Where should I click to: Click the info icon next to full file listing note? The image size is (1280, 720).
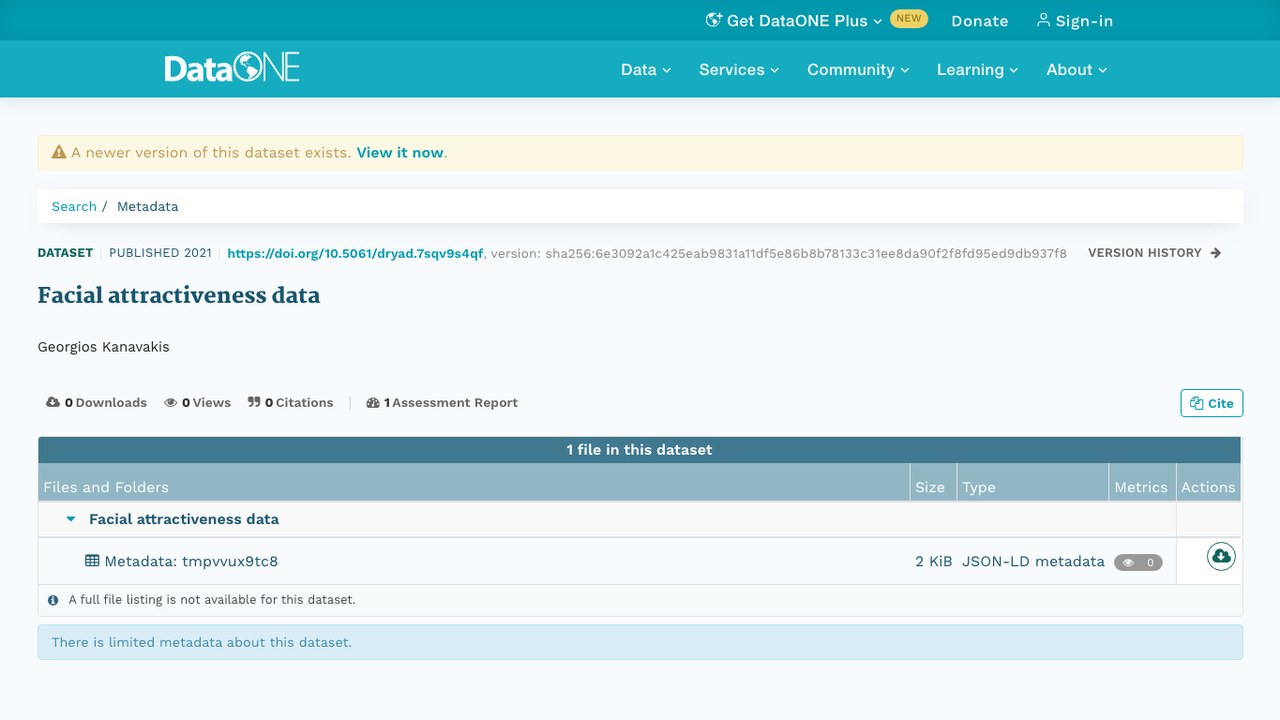click(53, 600)
